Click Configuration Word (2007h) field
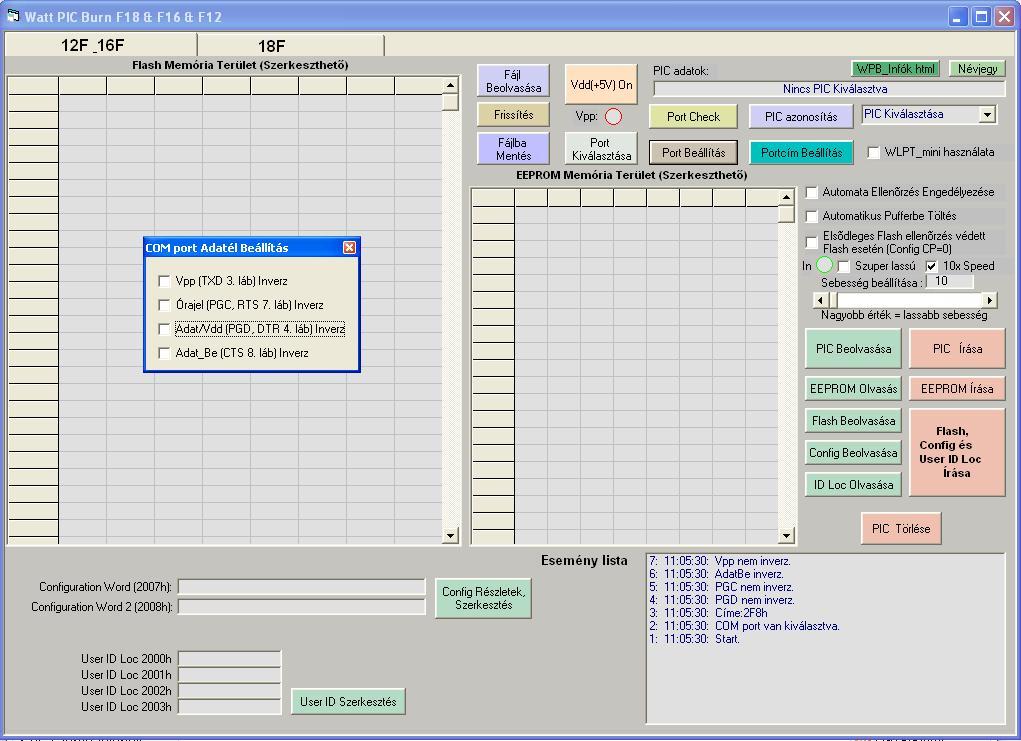Image resolution: width=1021 pixels, height=741 pixels. [x=301, y=587]
